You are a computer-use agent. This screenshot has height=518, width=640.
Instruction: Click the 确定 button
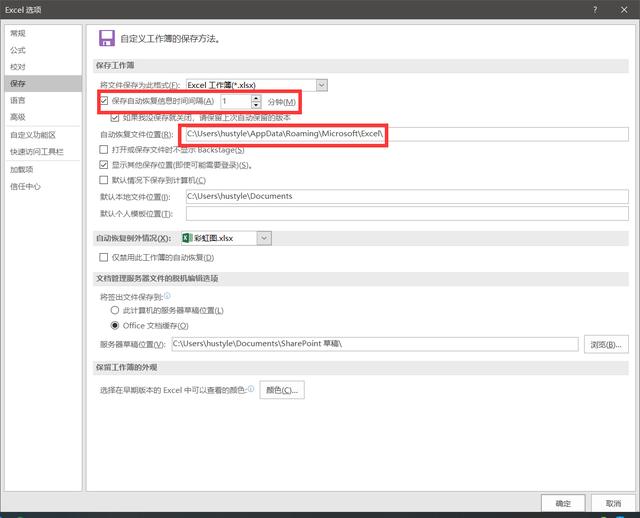[x=563, y=503]
